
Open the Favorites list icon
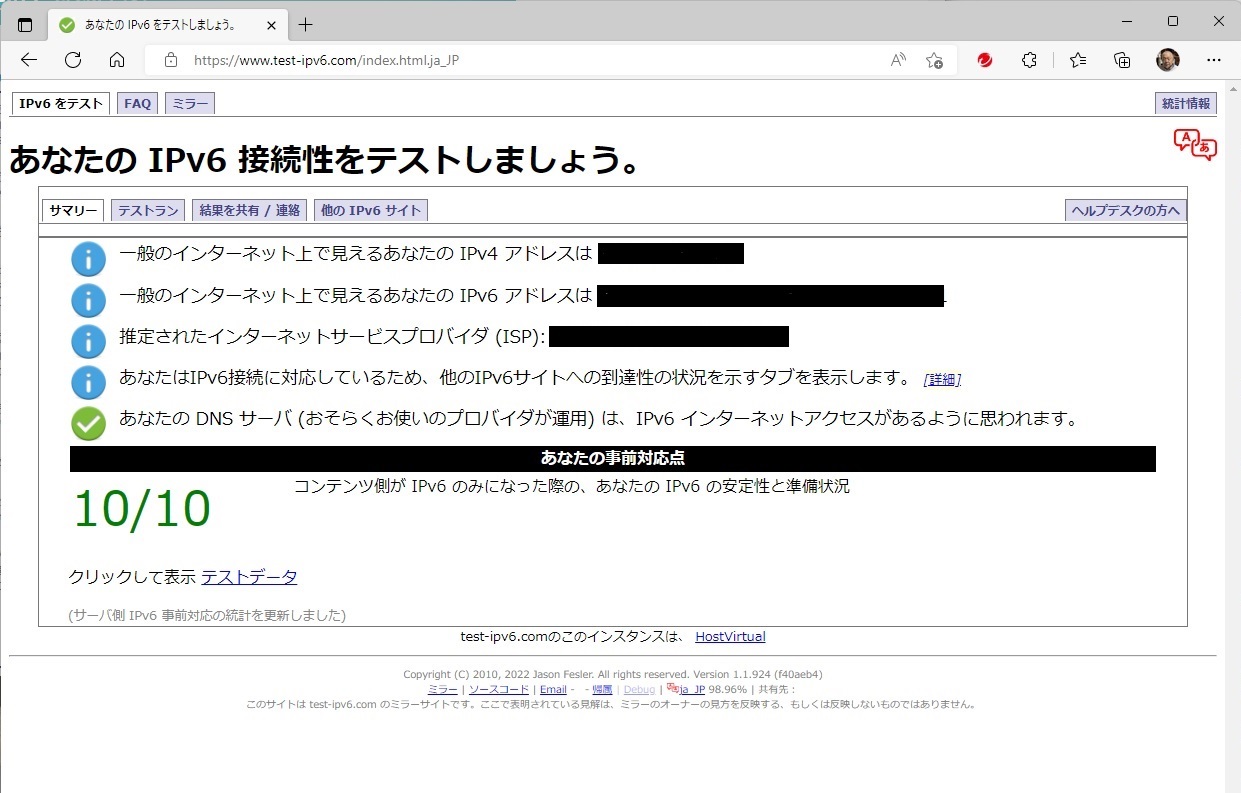point(1078,60)
